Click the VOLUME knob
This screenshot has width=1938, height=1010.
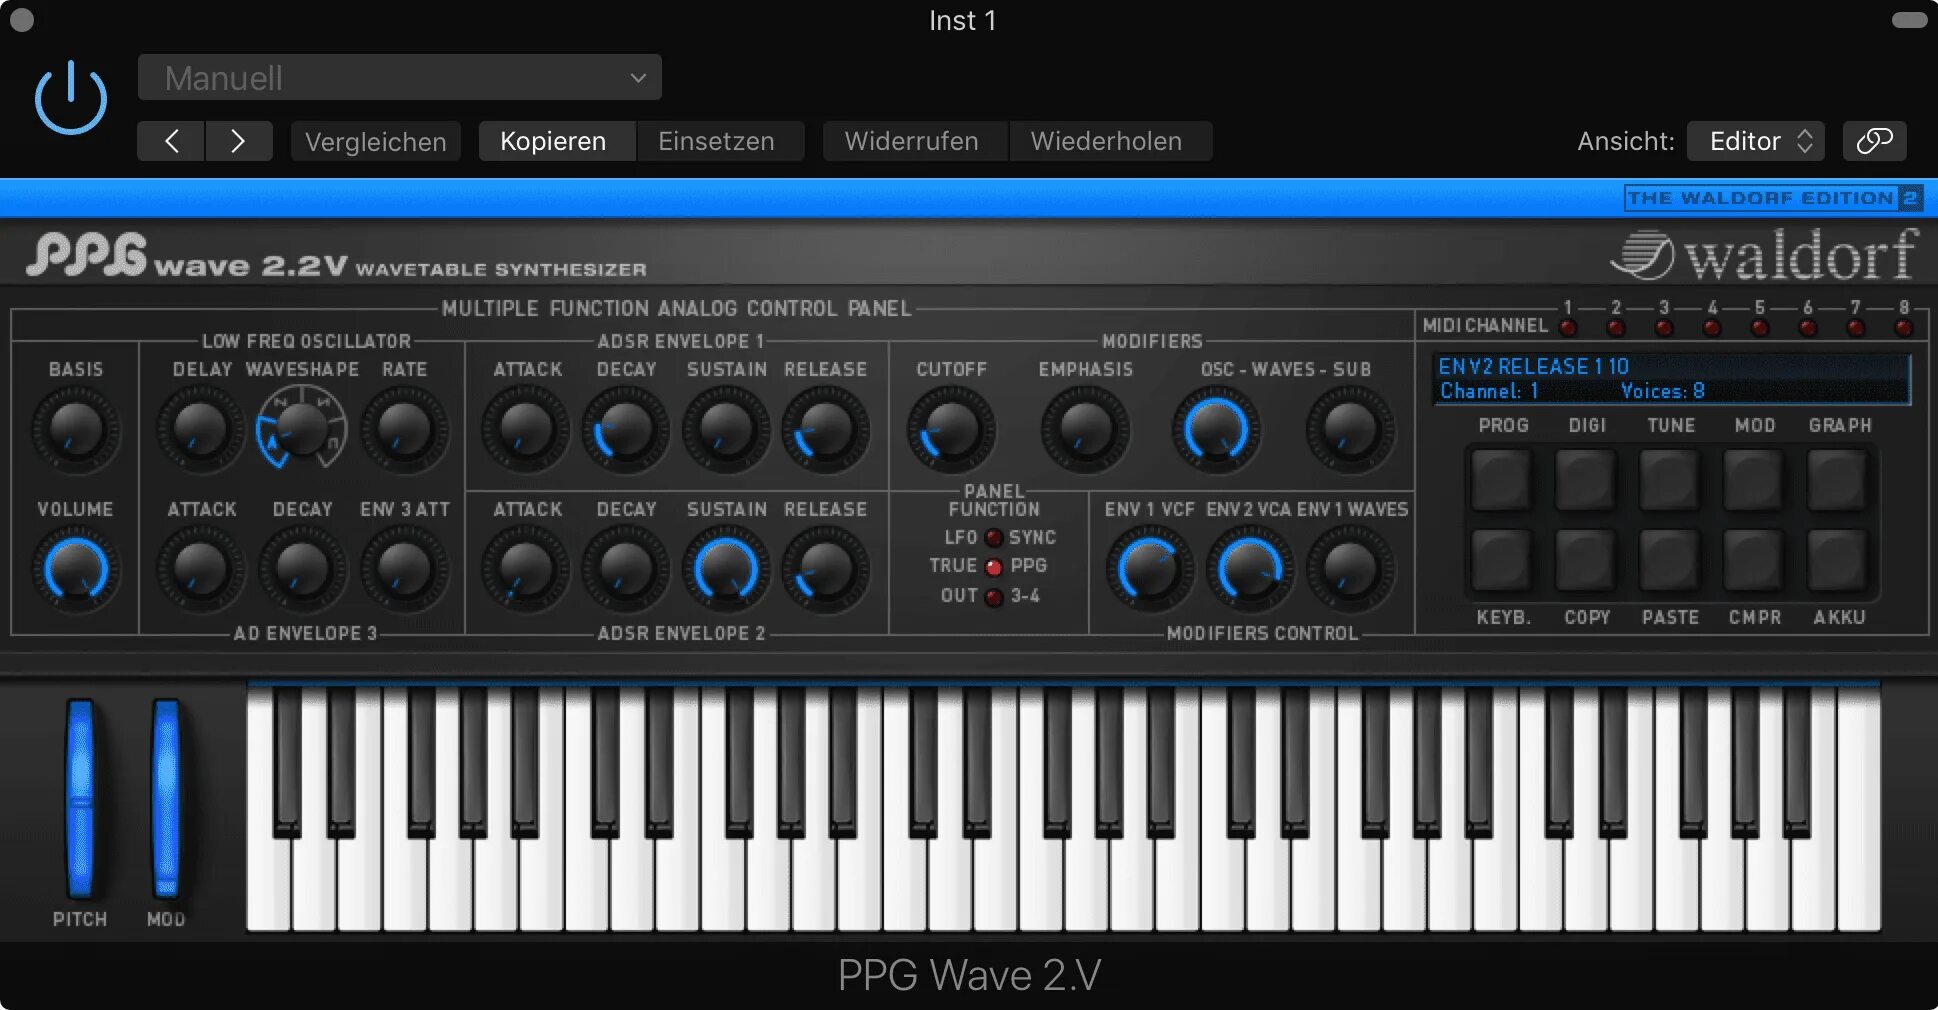76,569
